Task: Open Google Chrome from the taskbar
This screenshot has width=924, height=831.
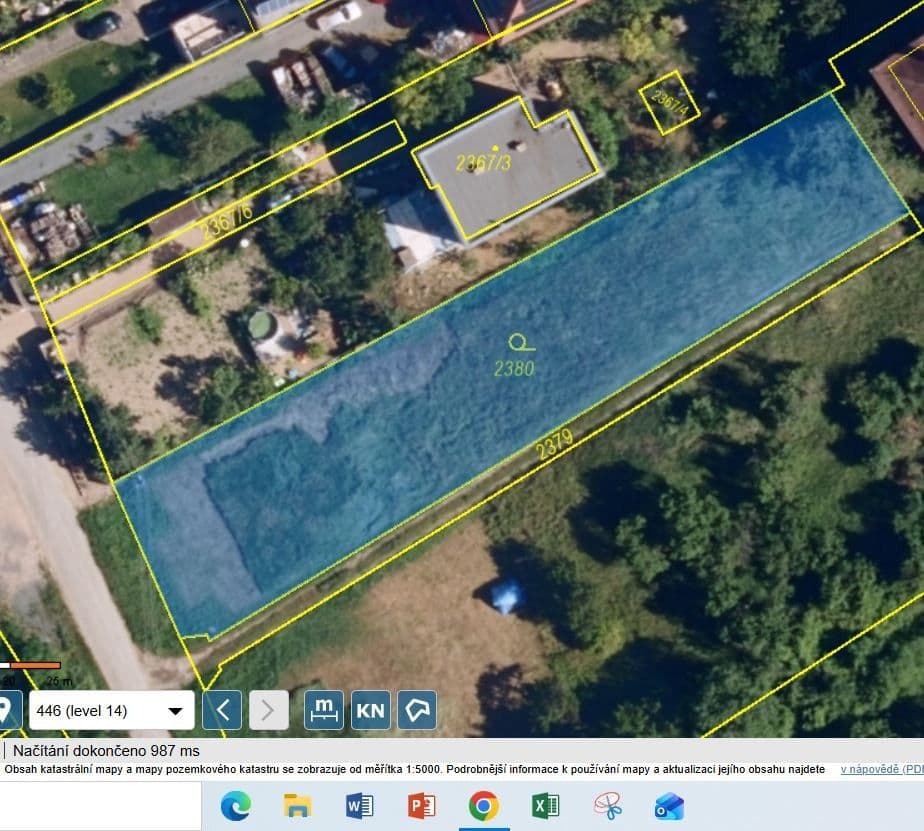Action: click(484, 803)
